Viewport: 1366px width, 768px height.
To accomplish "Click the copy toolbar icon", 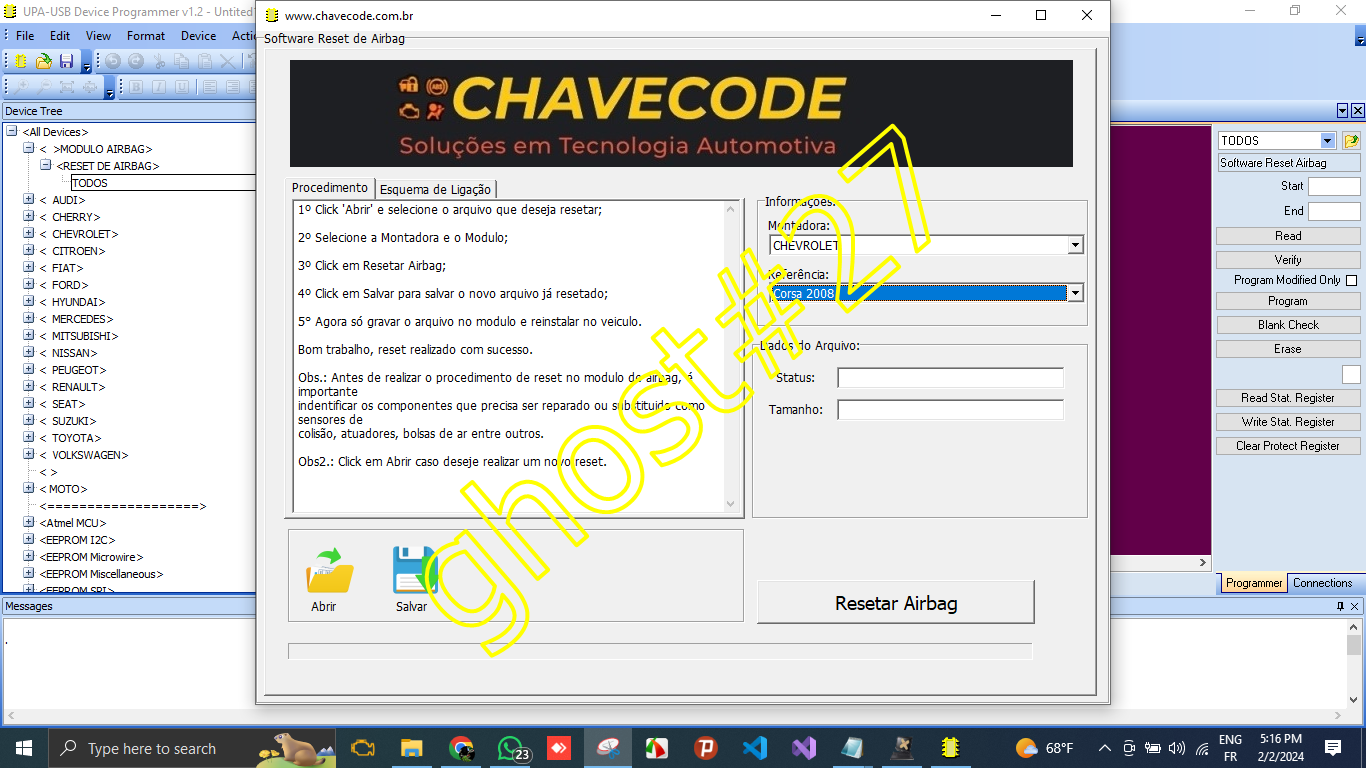I will [182, 62].
